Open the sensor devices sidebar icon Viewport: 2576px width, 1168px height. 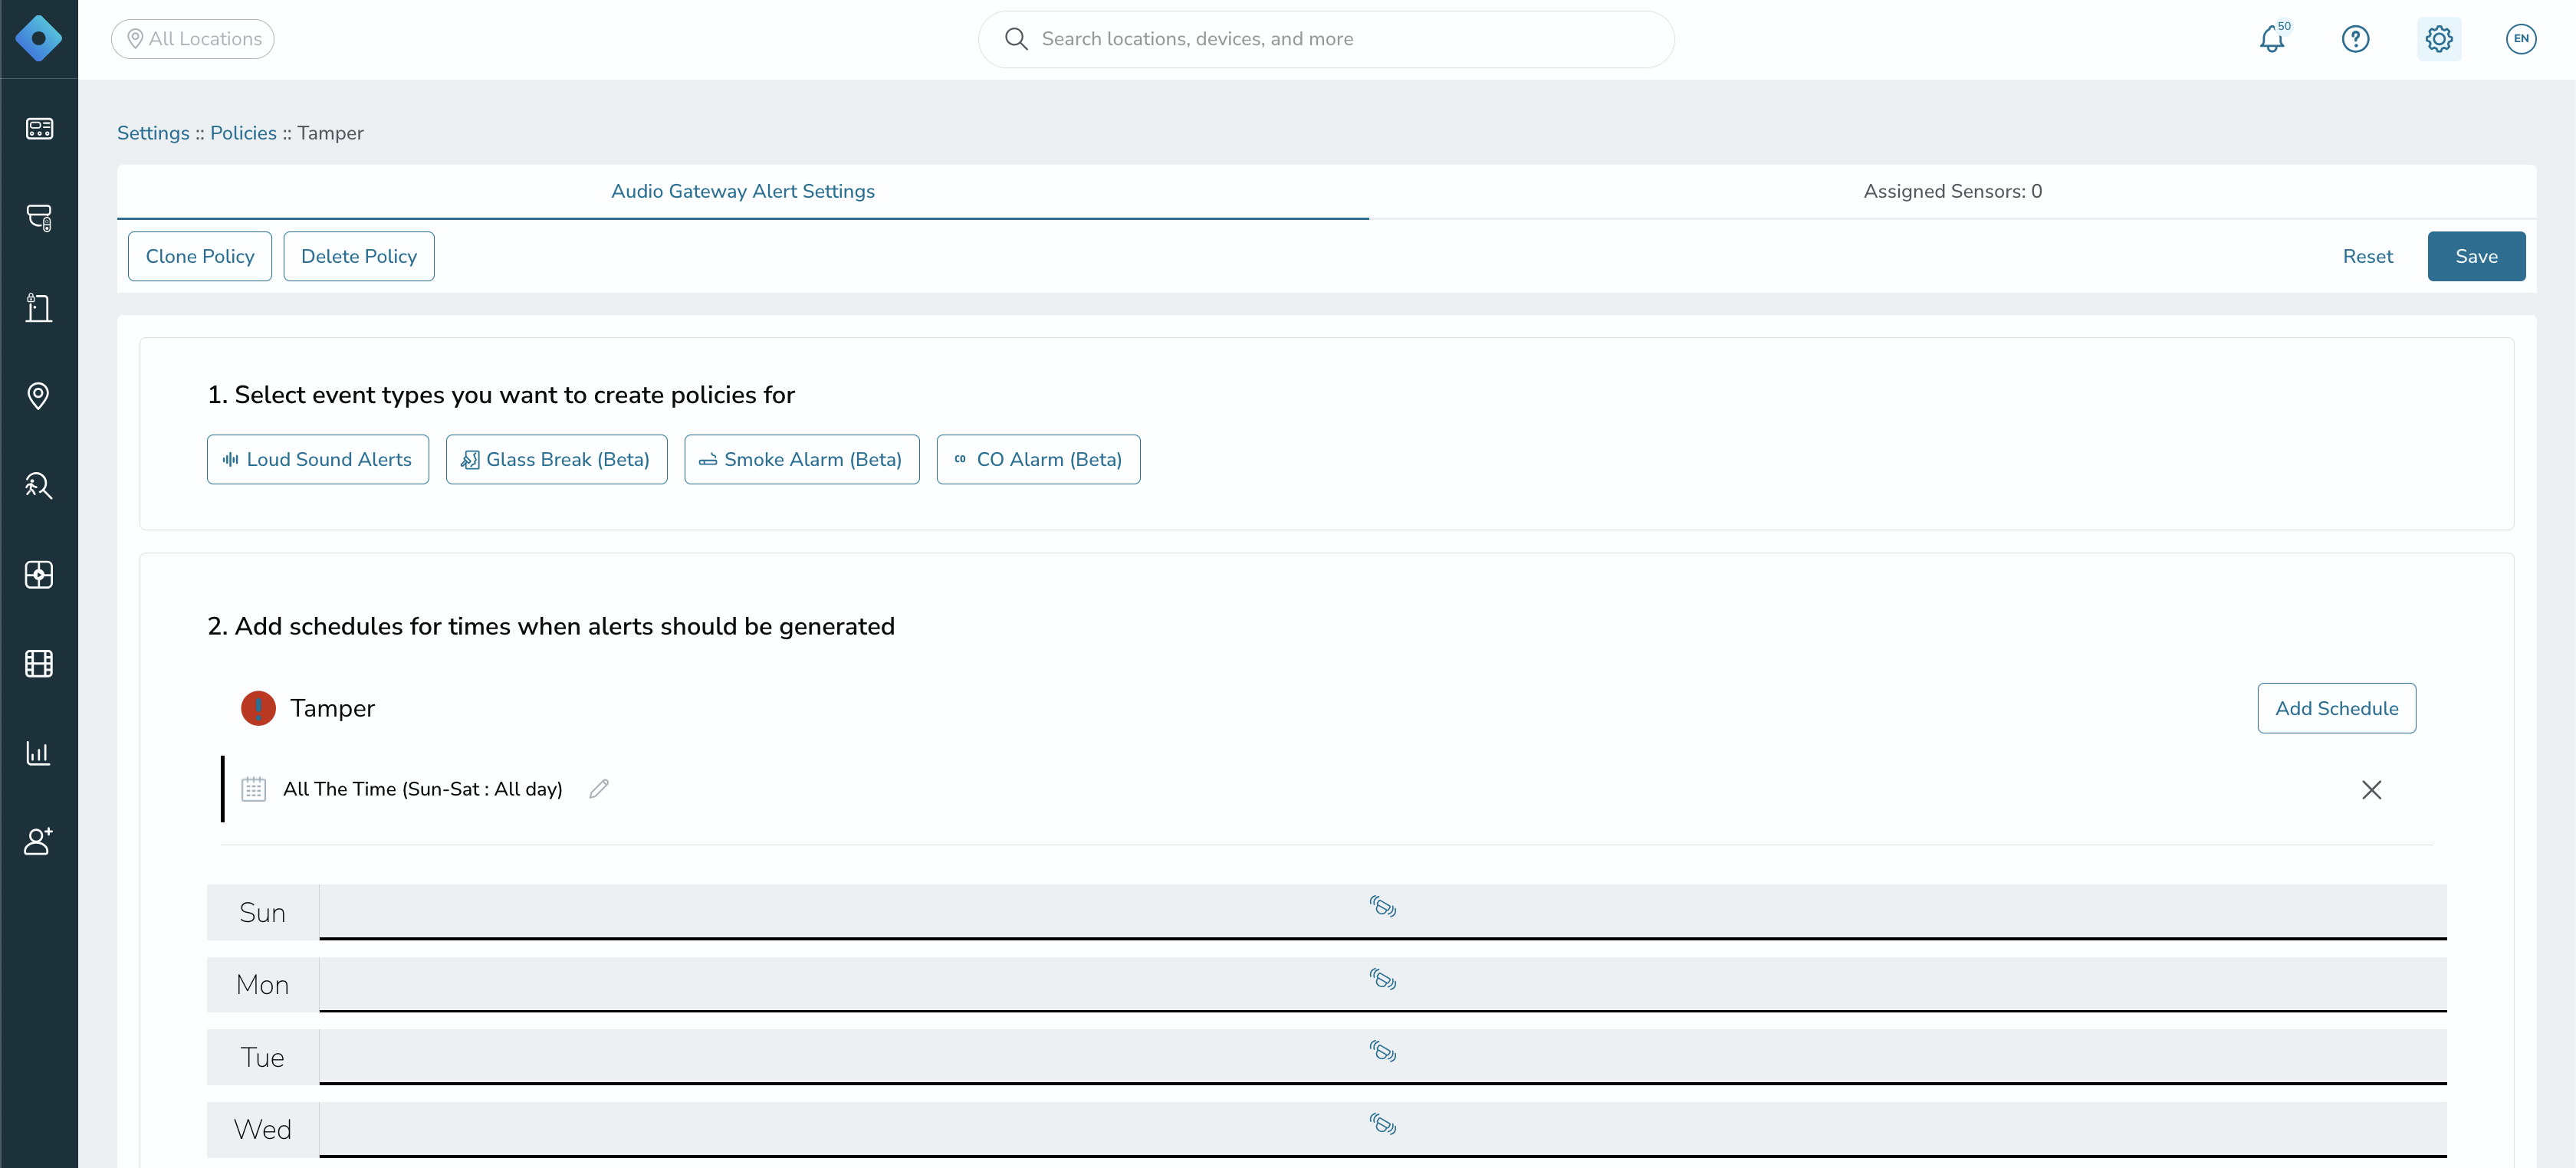pos(39,218)
